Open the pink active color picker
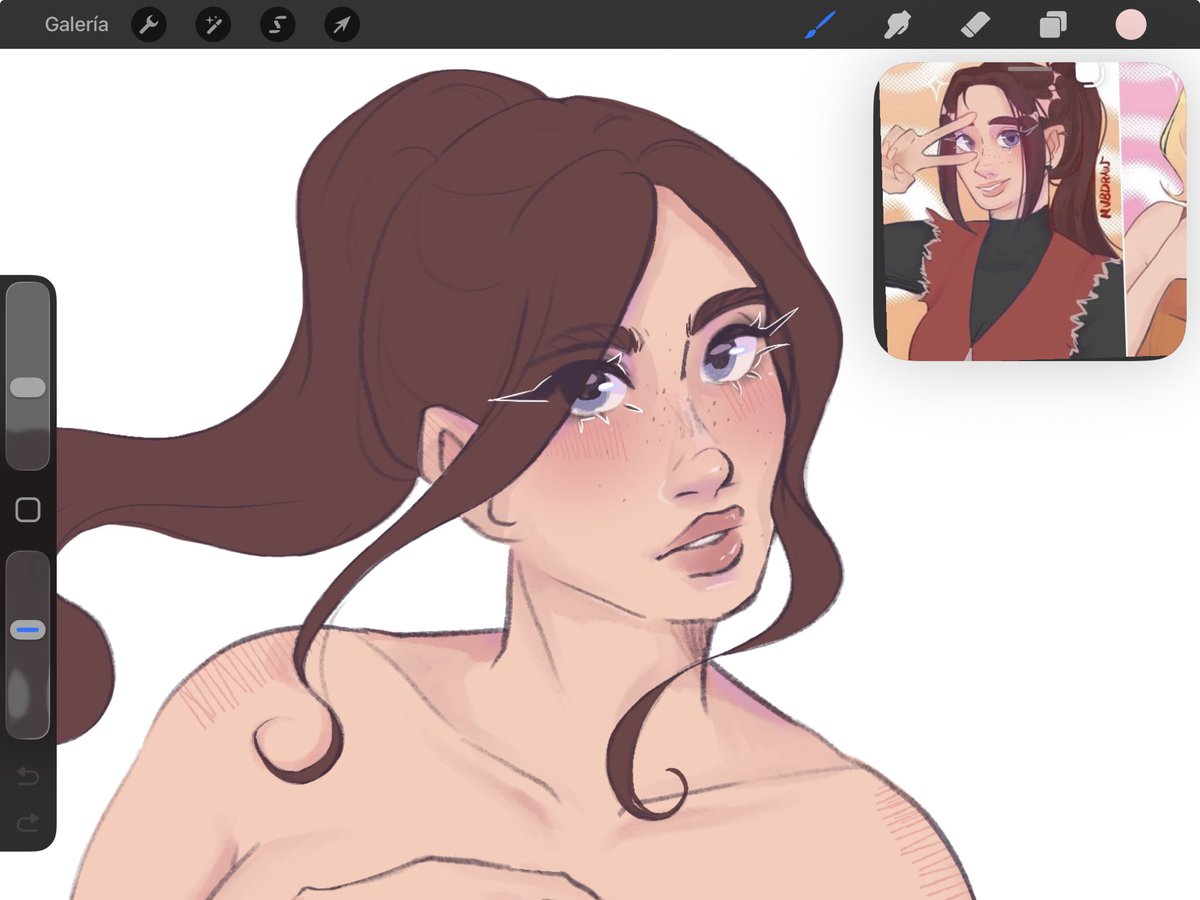Viewport: 1200px width, 900px height. pos(1131,25)
